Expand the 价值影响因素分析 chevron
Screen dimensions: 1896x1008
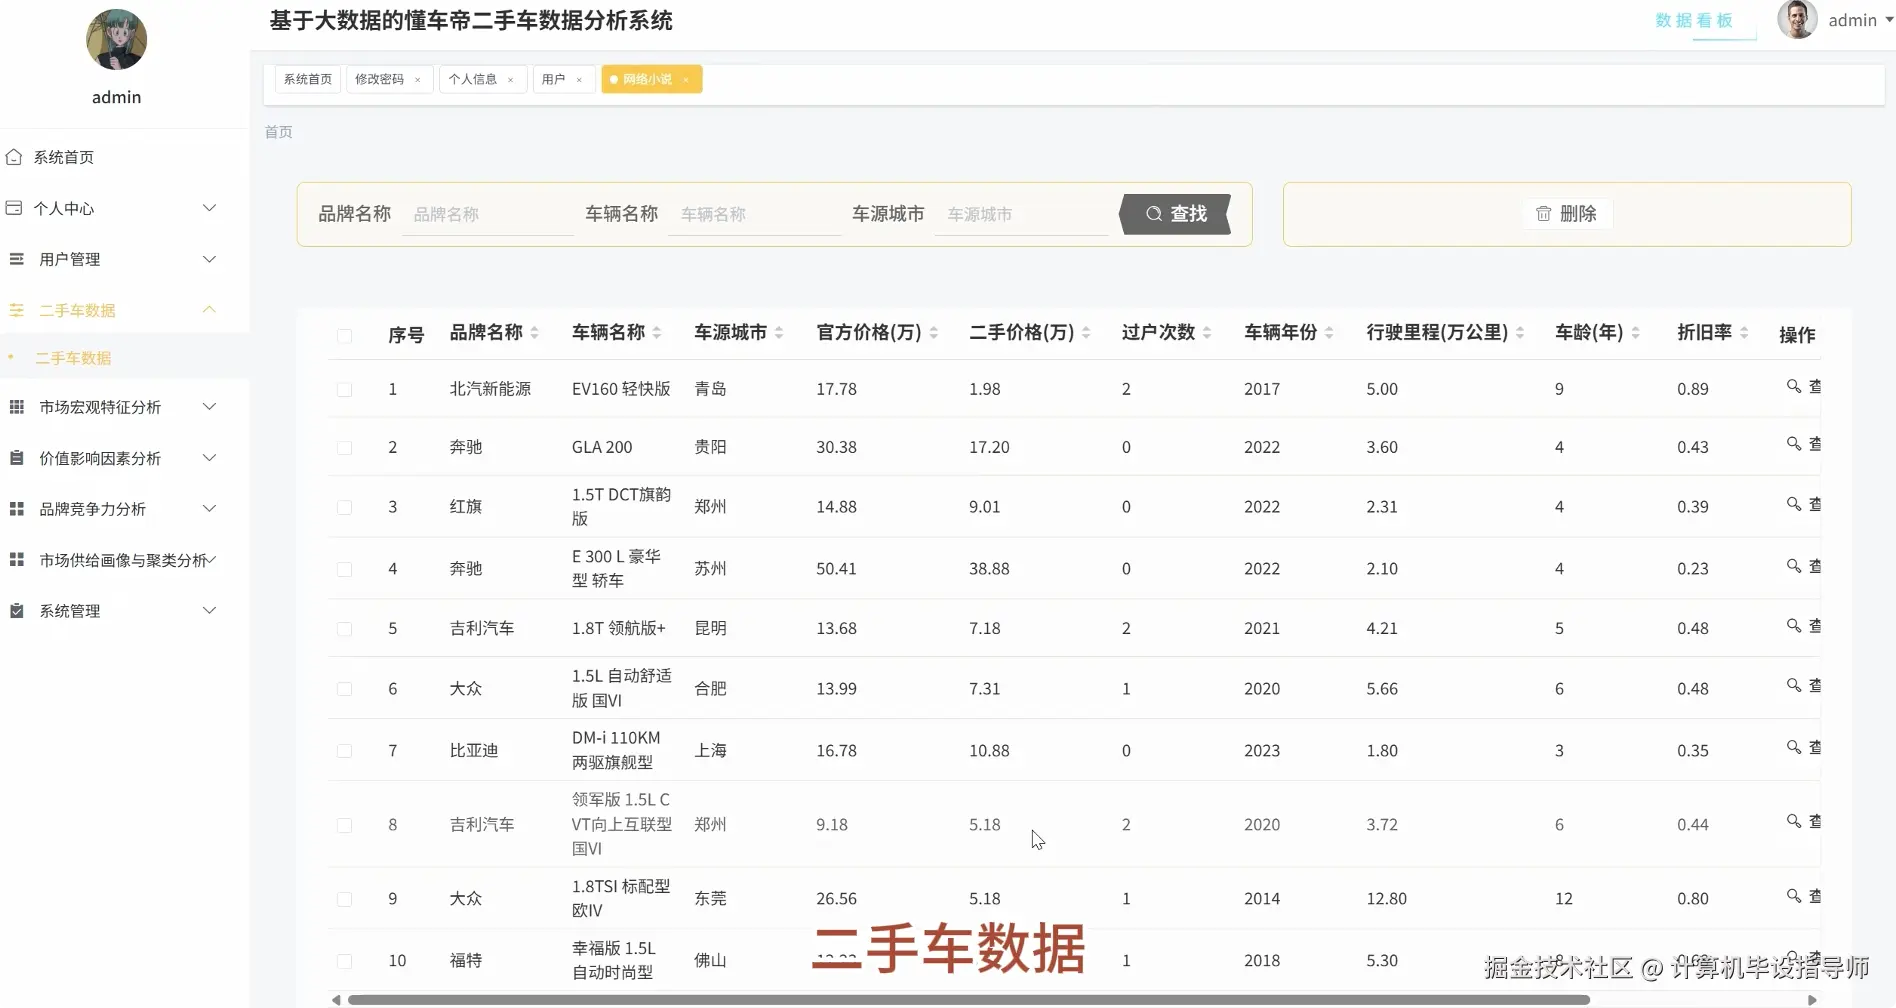tap(210, 457)
